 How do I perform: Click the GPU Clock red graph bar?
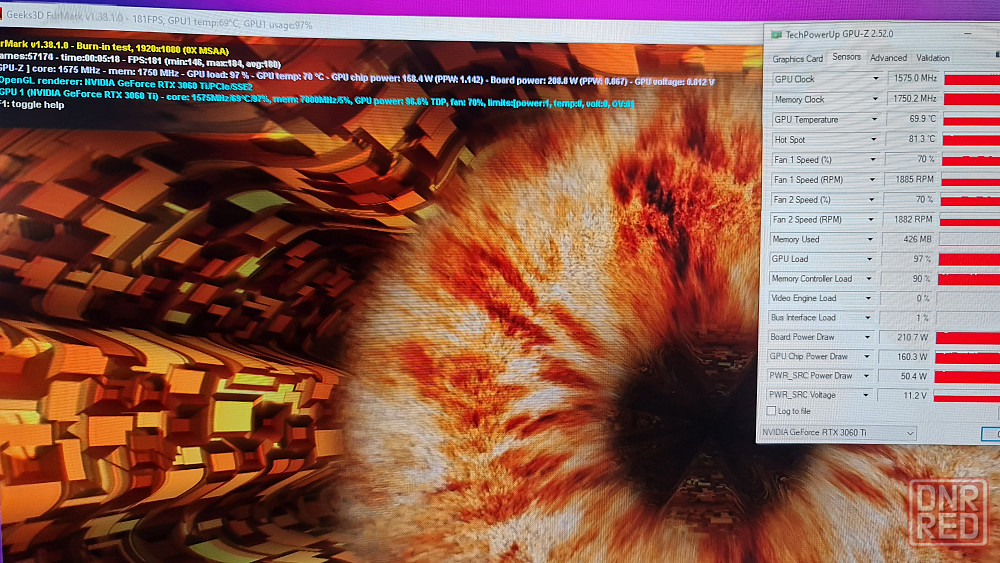click(970, 79)
